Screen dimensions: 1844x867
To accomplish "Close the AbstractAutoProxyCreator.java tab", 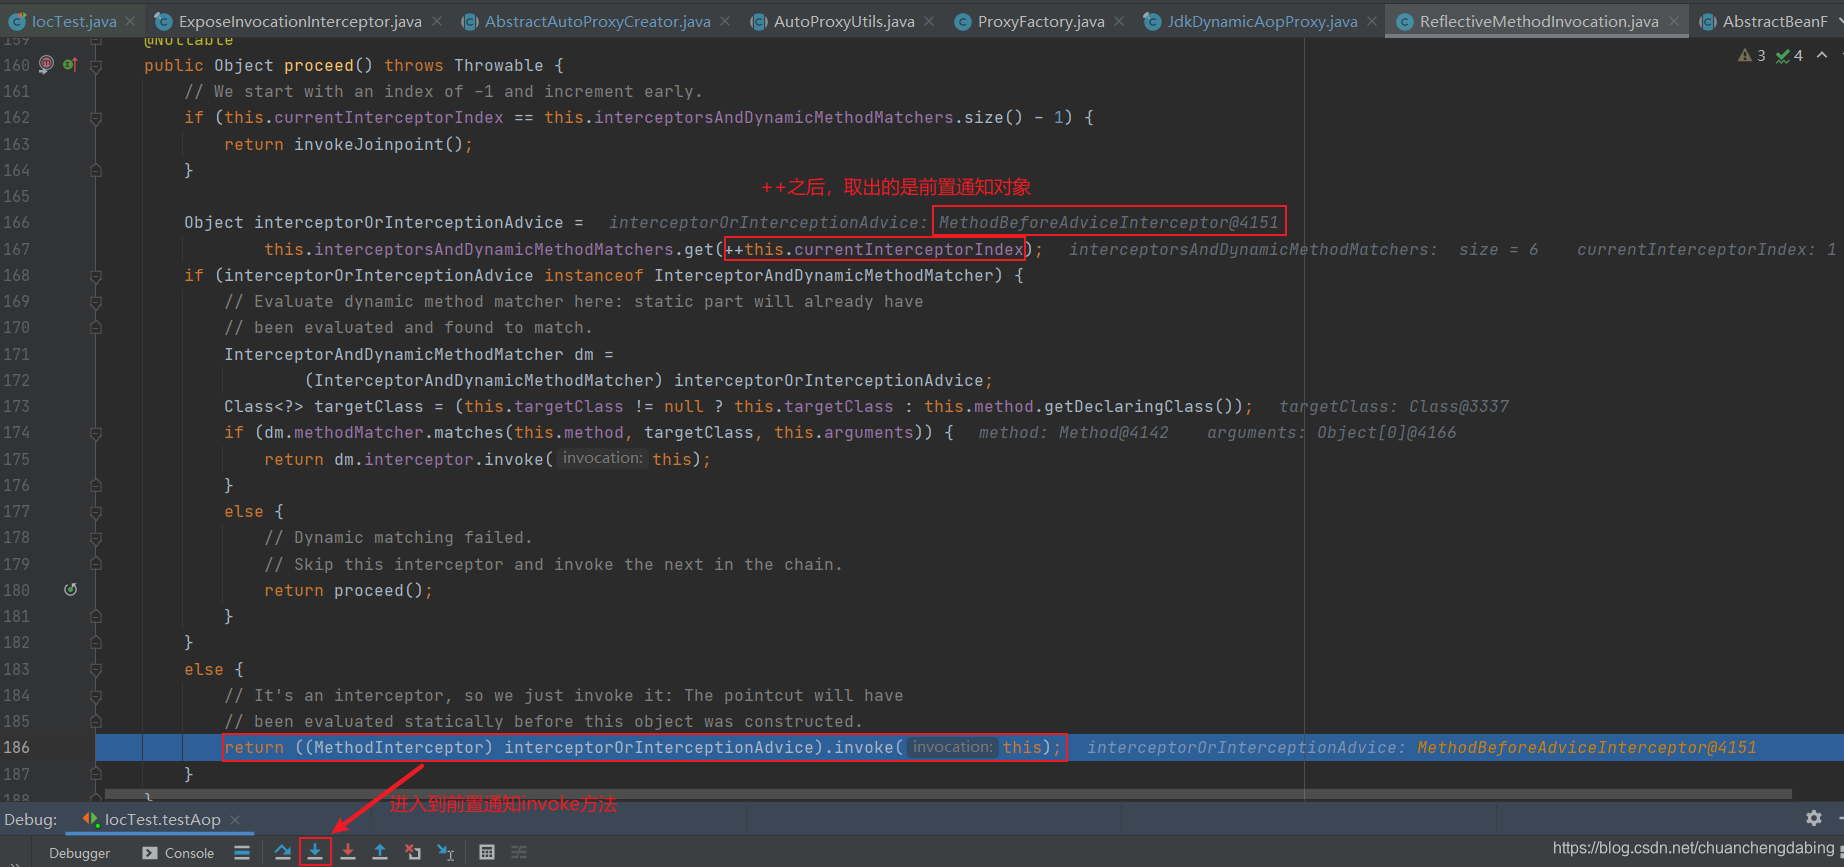I will [725, 21].
